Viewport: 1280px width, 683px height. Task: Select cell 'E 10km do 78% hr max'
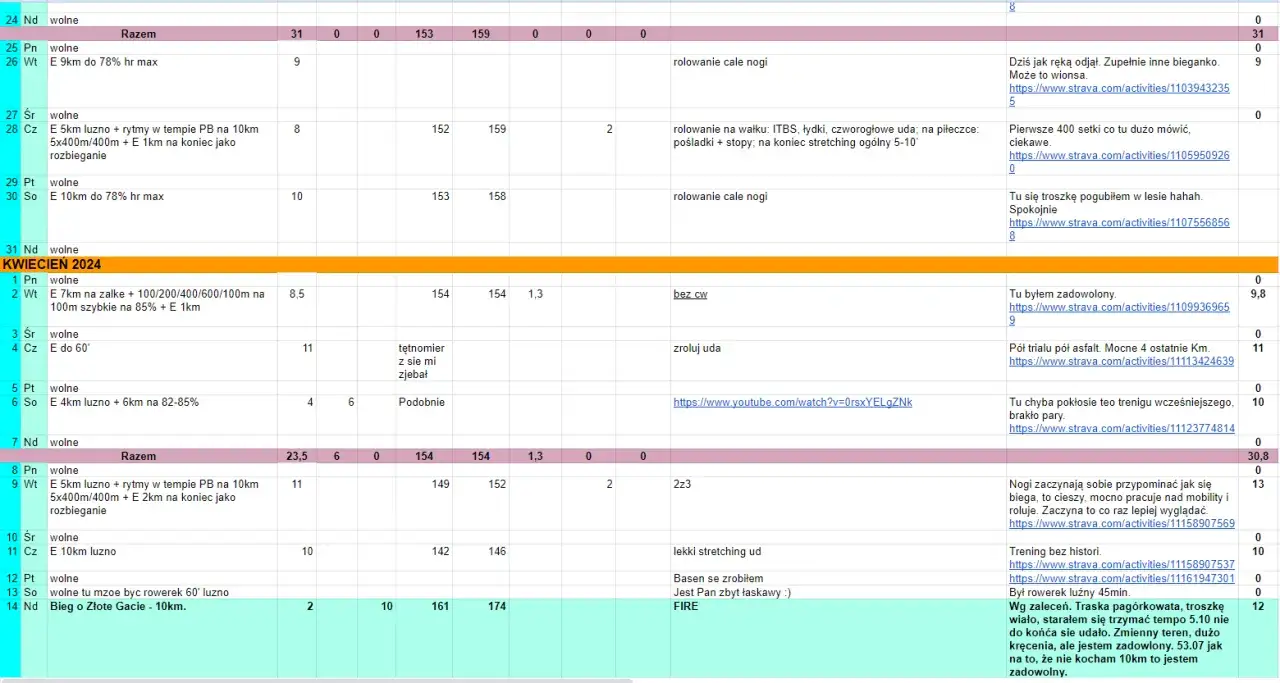162,216
